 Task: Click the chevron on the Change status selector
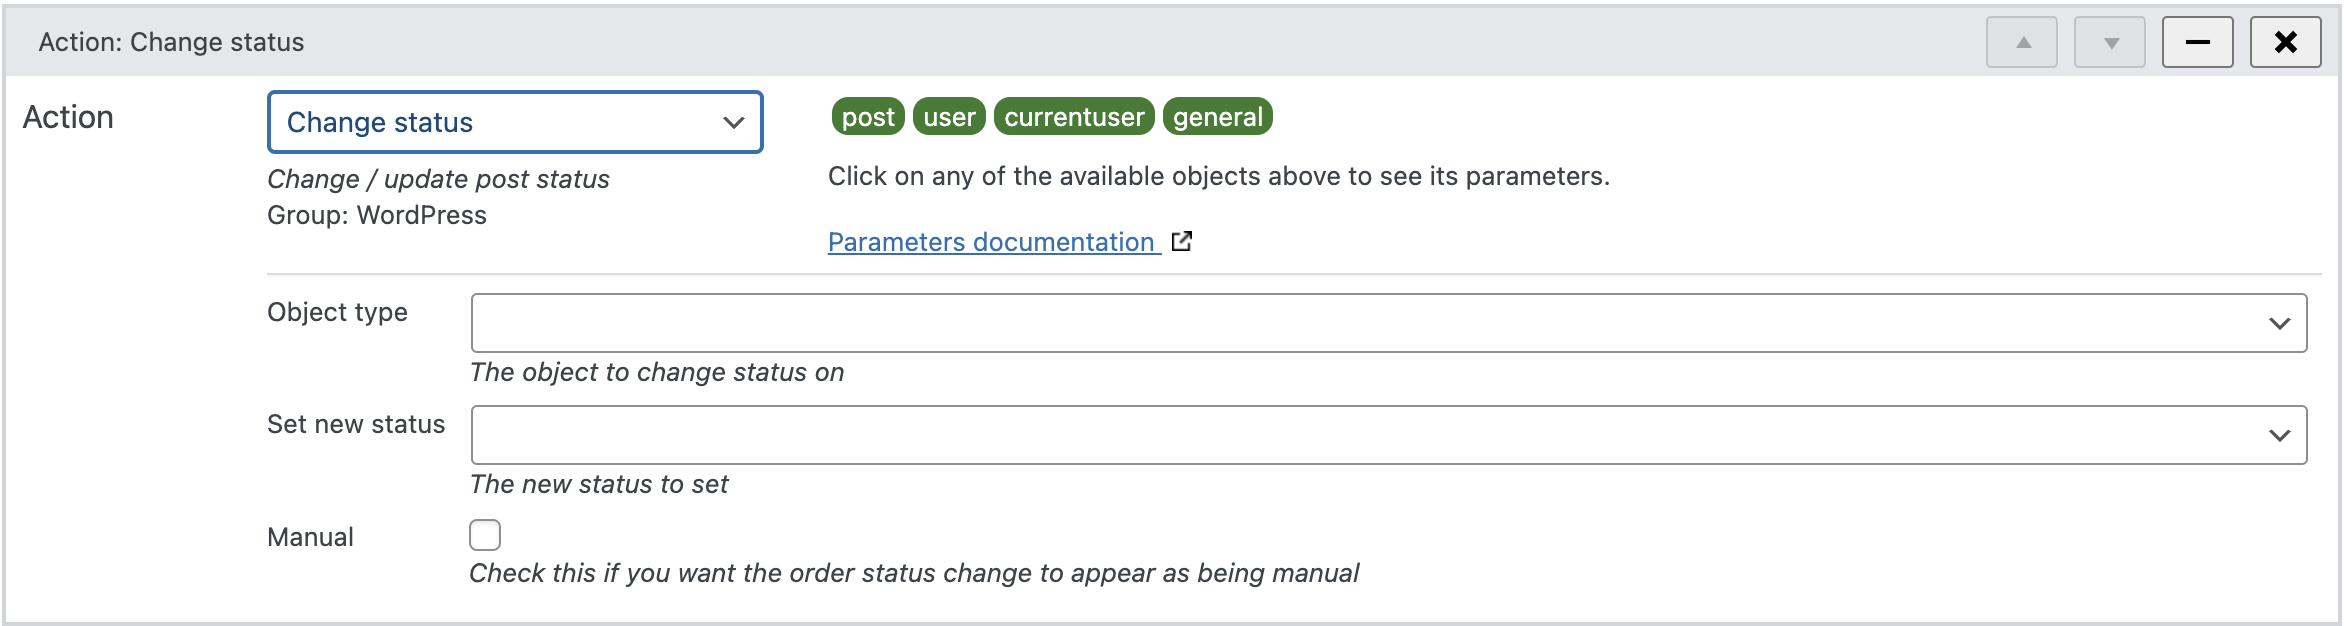pos(733,122)
